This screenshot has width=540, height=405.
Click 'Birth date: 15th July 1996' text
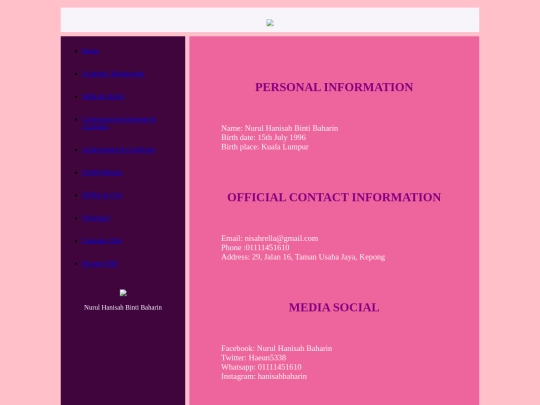263,137
